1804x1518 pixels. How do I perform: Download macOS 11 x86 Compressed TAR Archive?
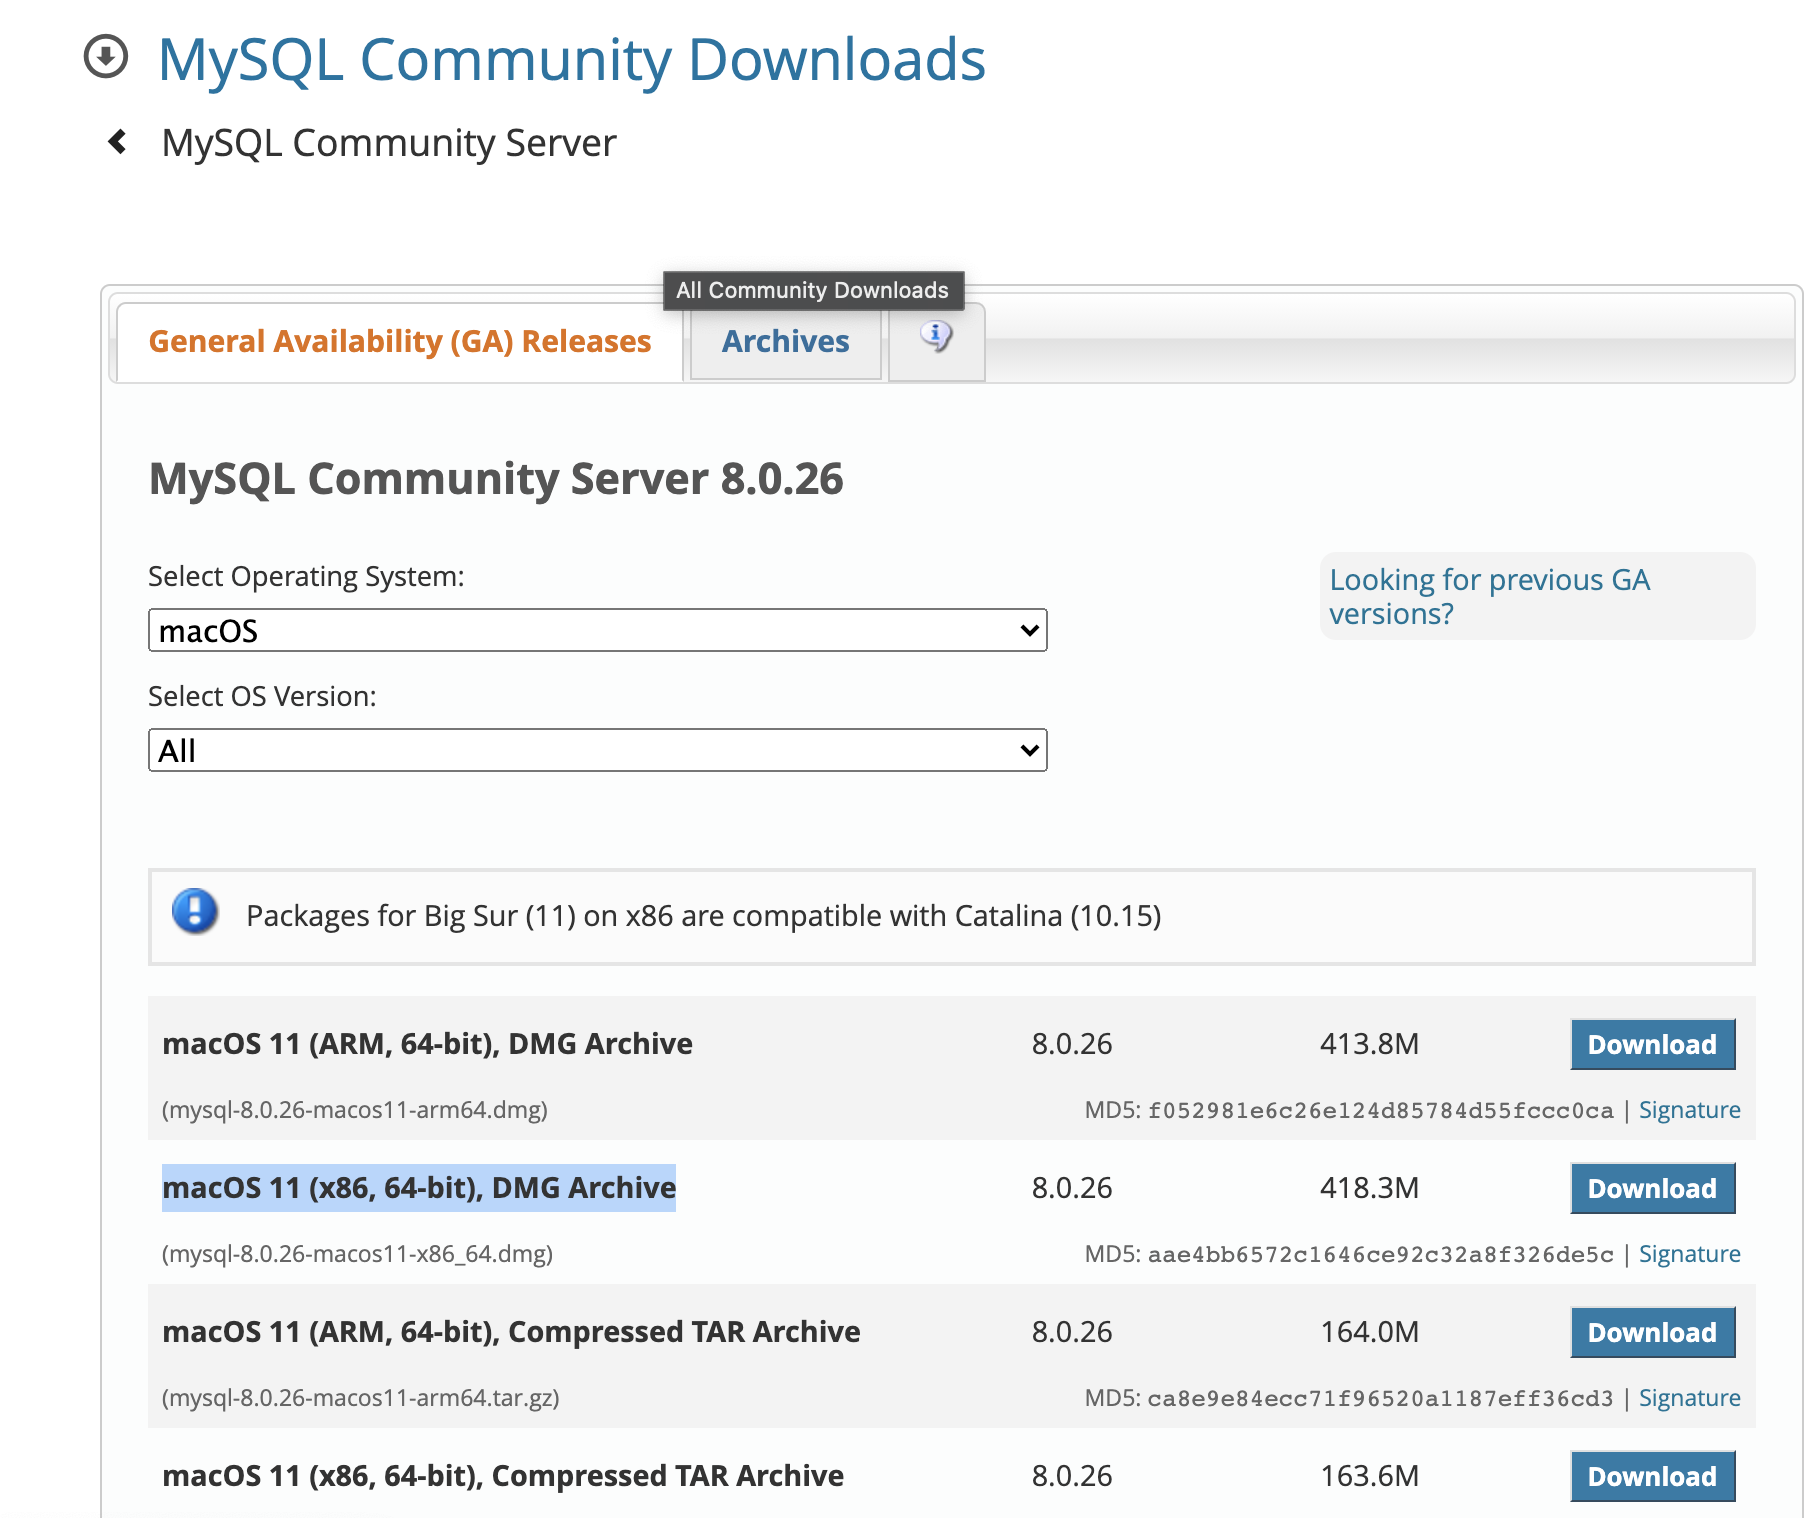pos(1652,1476)
